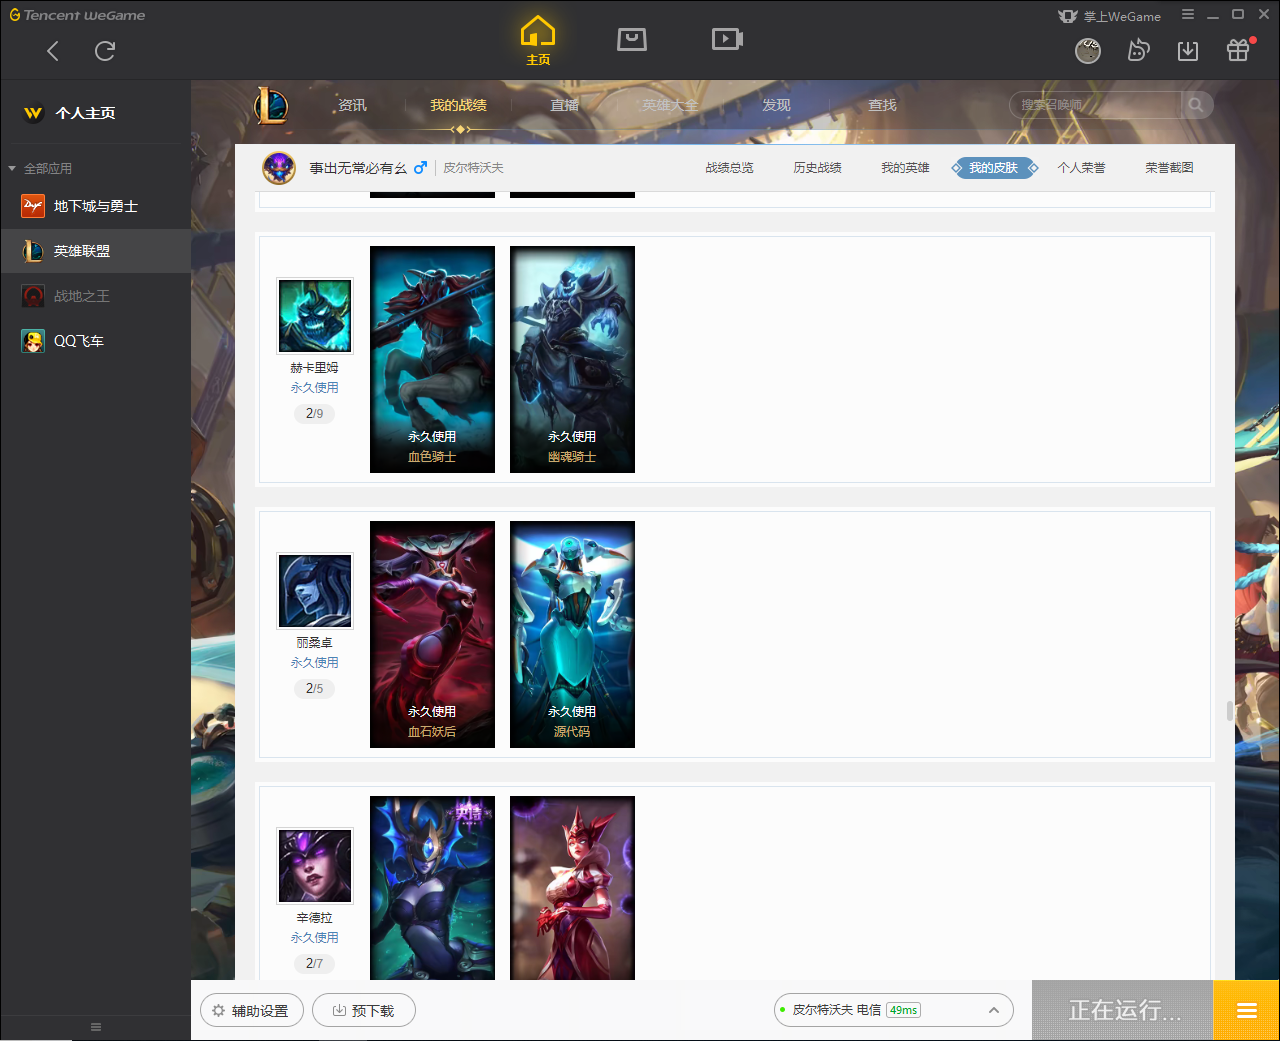1280x1041 pixels.
Task: Open the download manager icon
Action: coord(1188,51)
